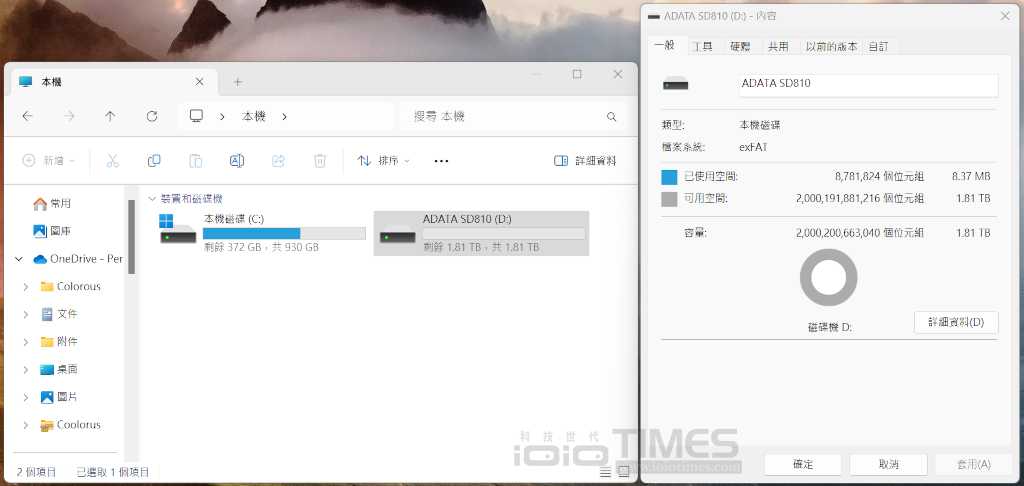1024x486 pixels.
Task: Toggle the 詳細資料 details pane
Action: click(x=585, y=160)
